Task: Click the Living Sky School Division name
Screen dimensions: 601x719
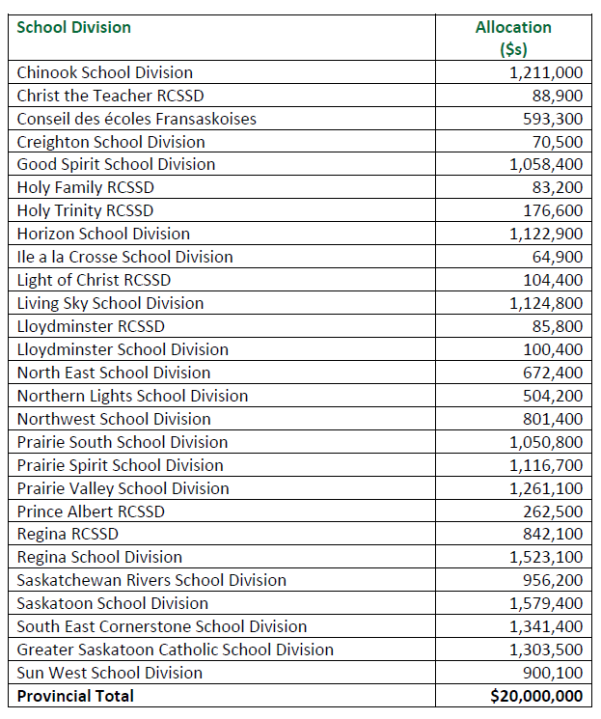Action: (x=110, y=303)
